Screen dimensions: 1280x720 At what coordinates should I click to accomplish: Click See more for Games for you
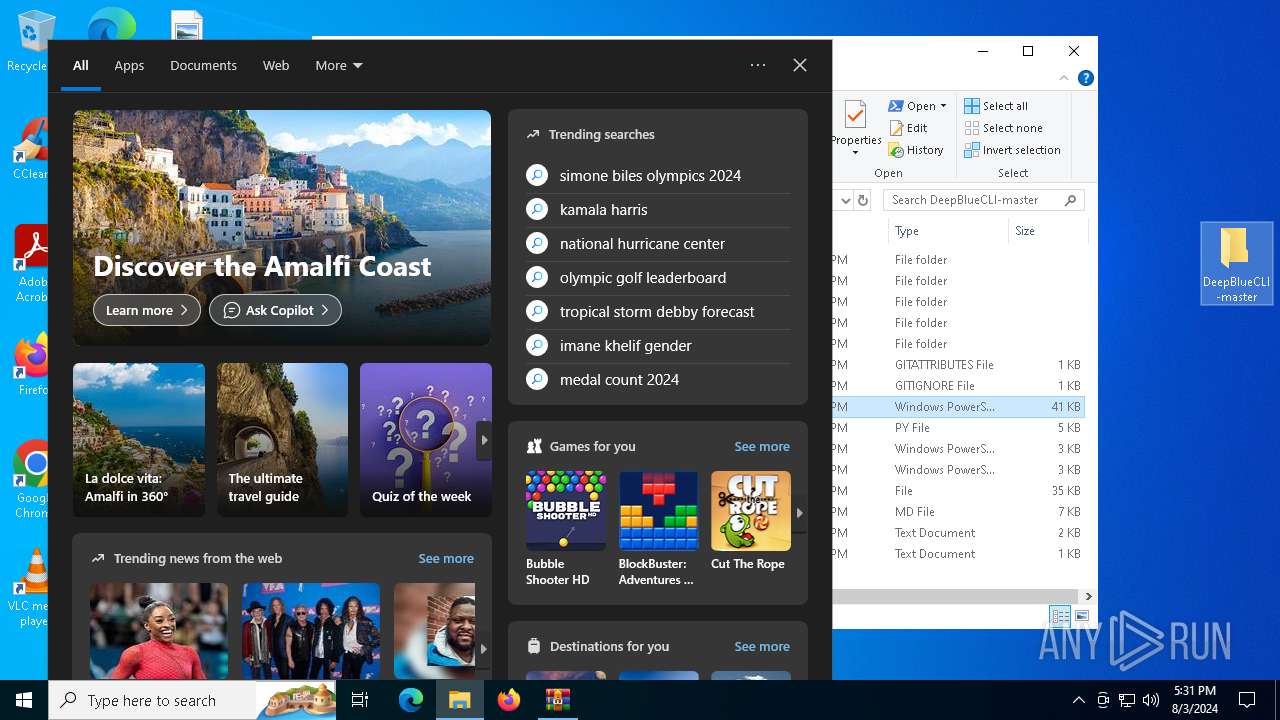(762, 446)
